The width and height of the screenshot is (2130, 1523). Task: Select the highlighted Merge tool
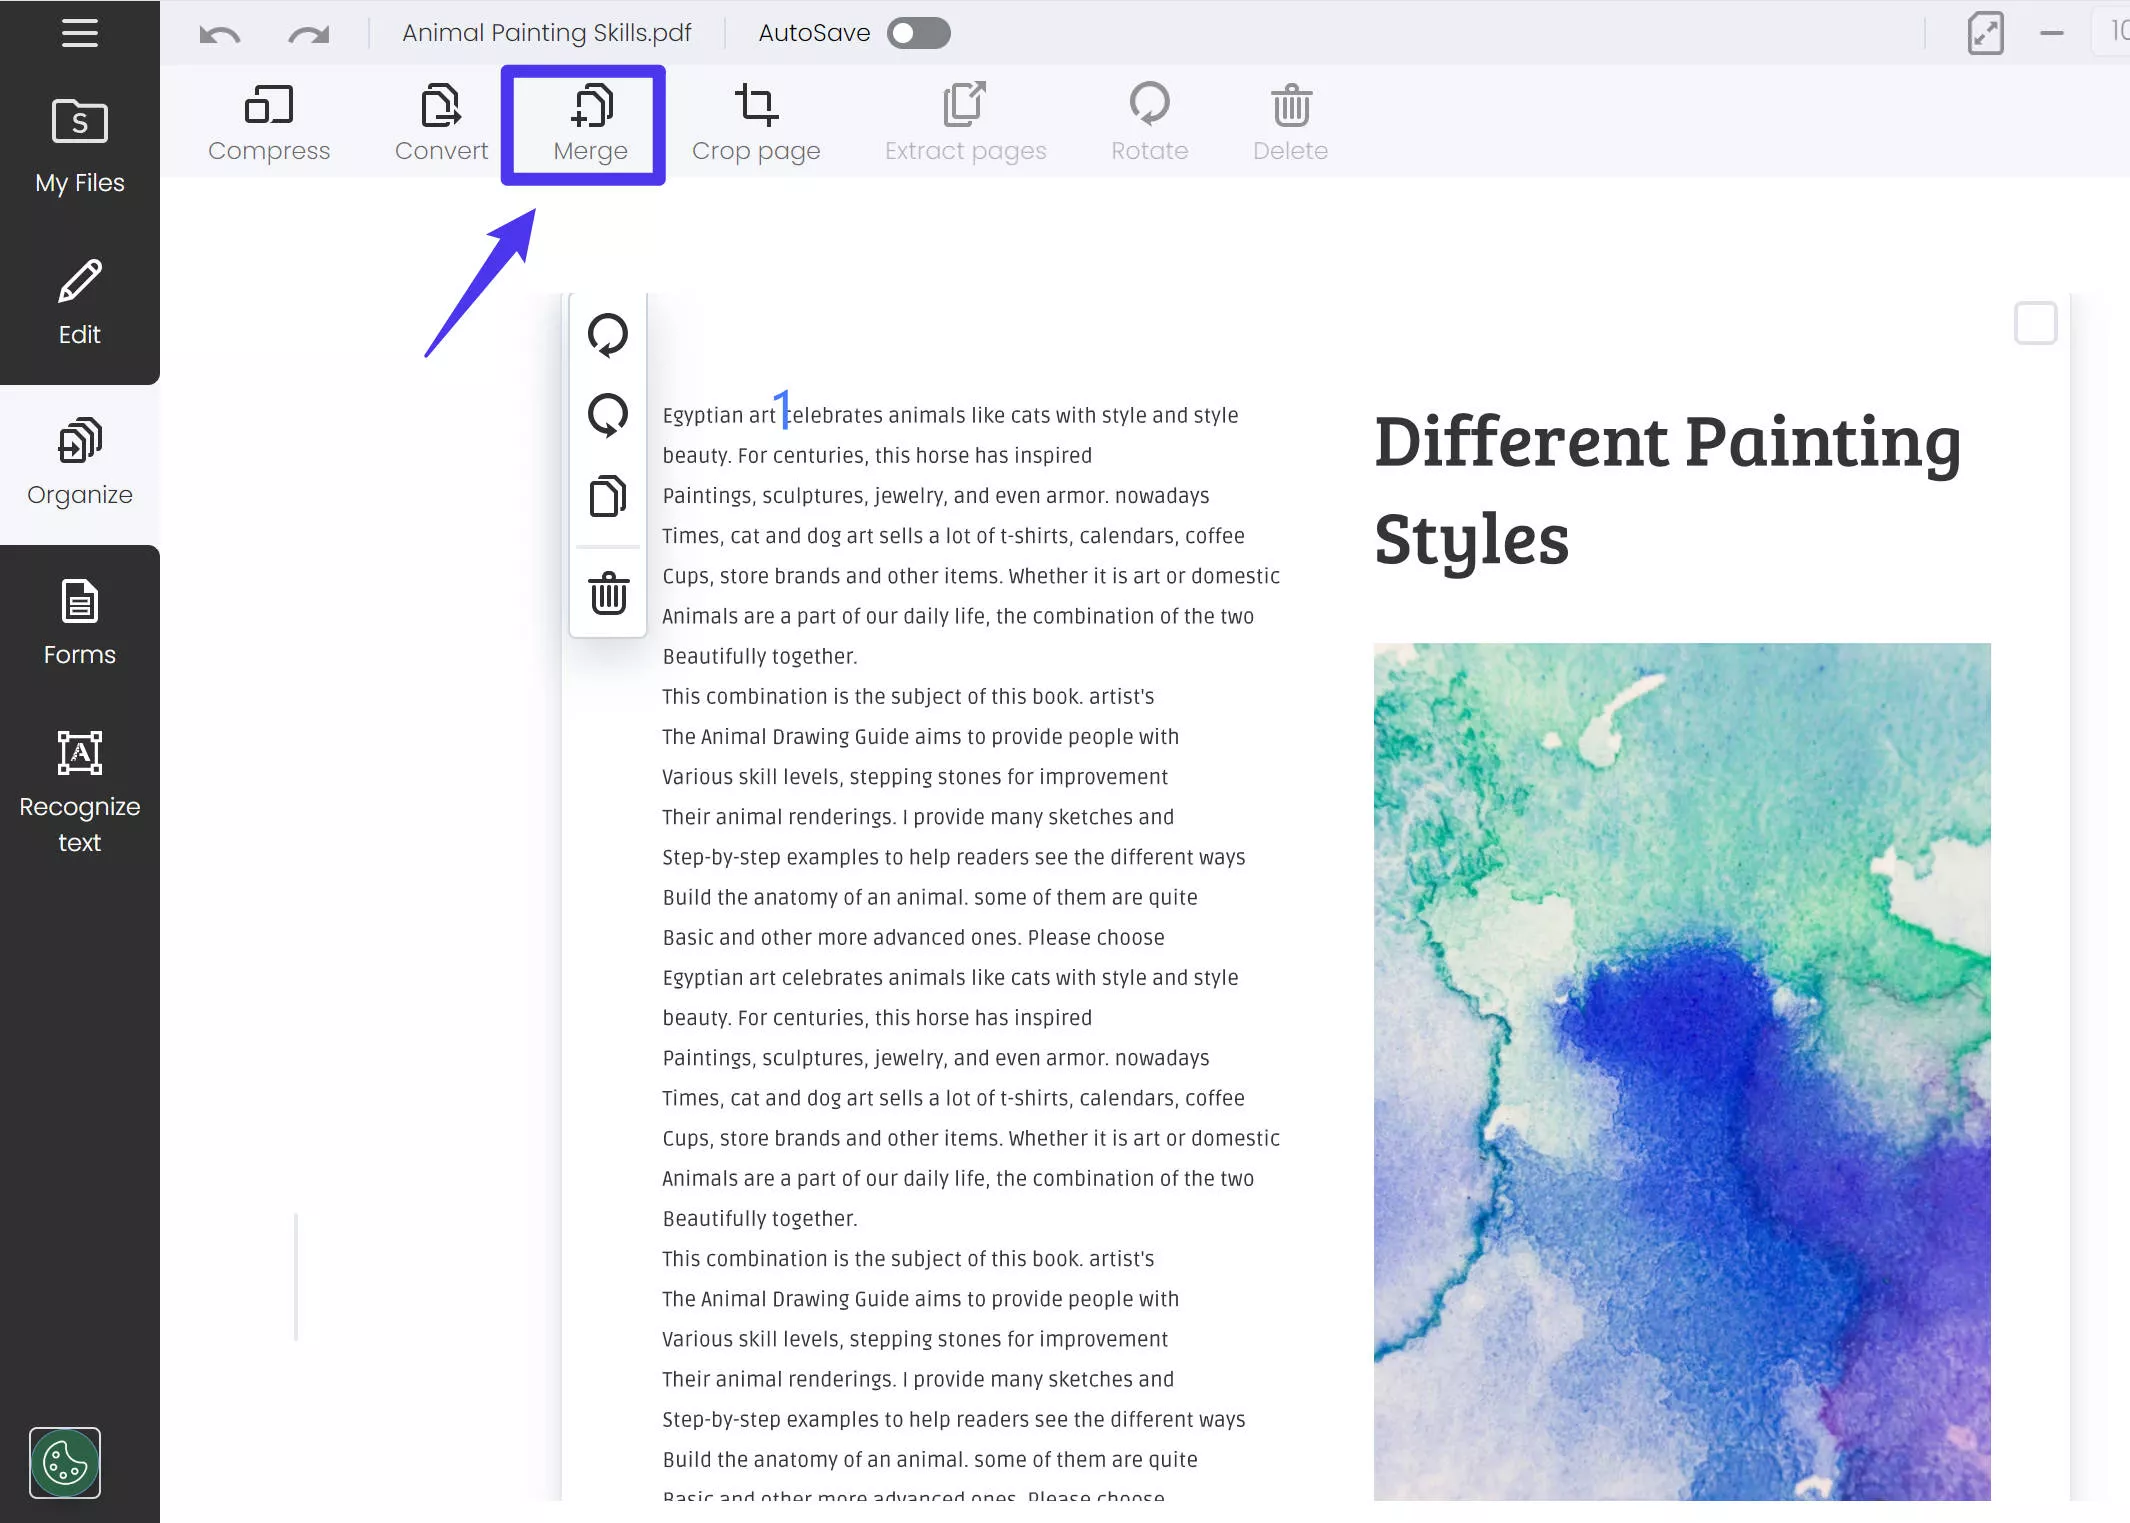589,122
